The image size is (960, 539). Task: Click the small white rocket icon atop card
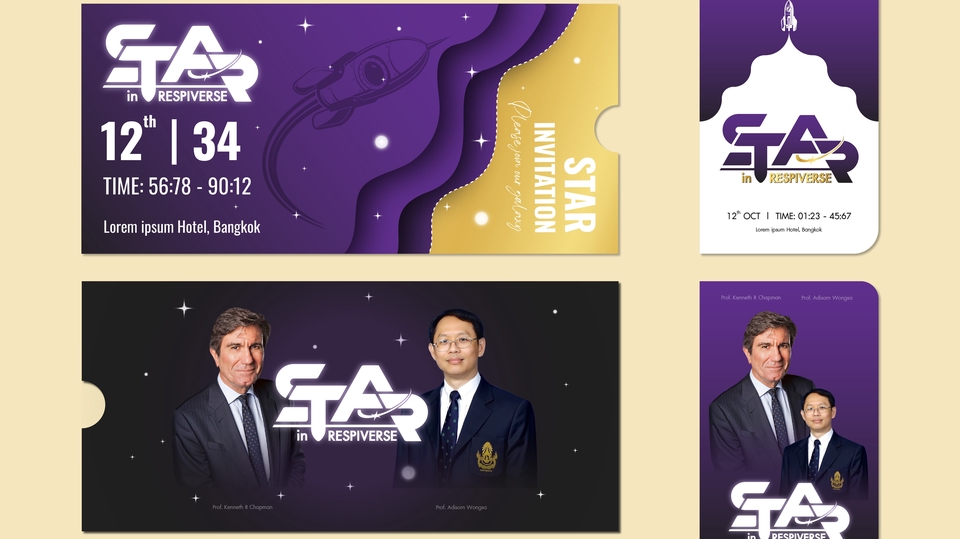788,15
